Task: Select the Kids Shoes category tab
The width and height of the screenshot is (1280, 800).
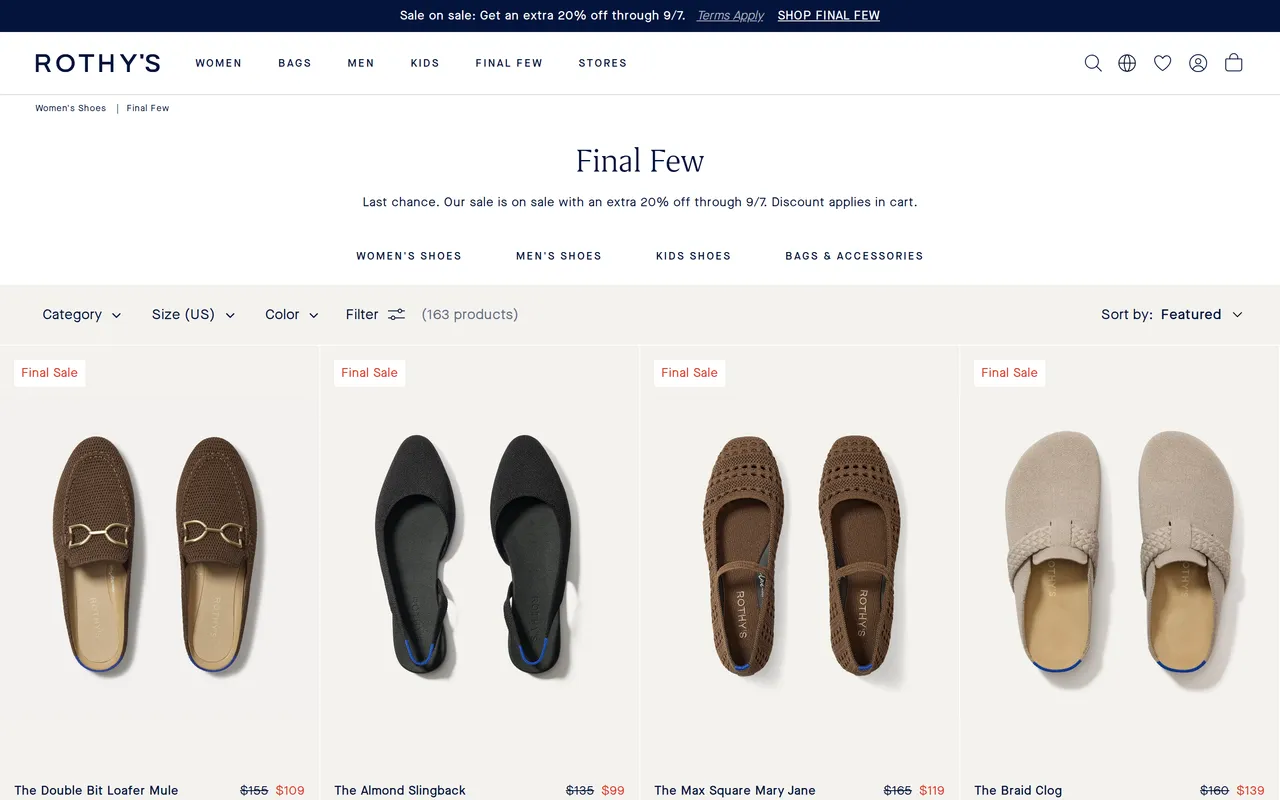Action: pyautogui.click(x=694, y=256)
